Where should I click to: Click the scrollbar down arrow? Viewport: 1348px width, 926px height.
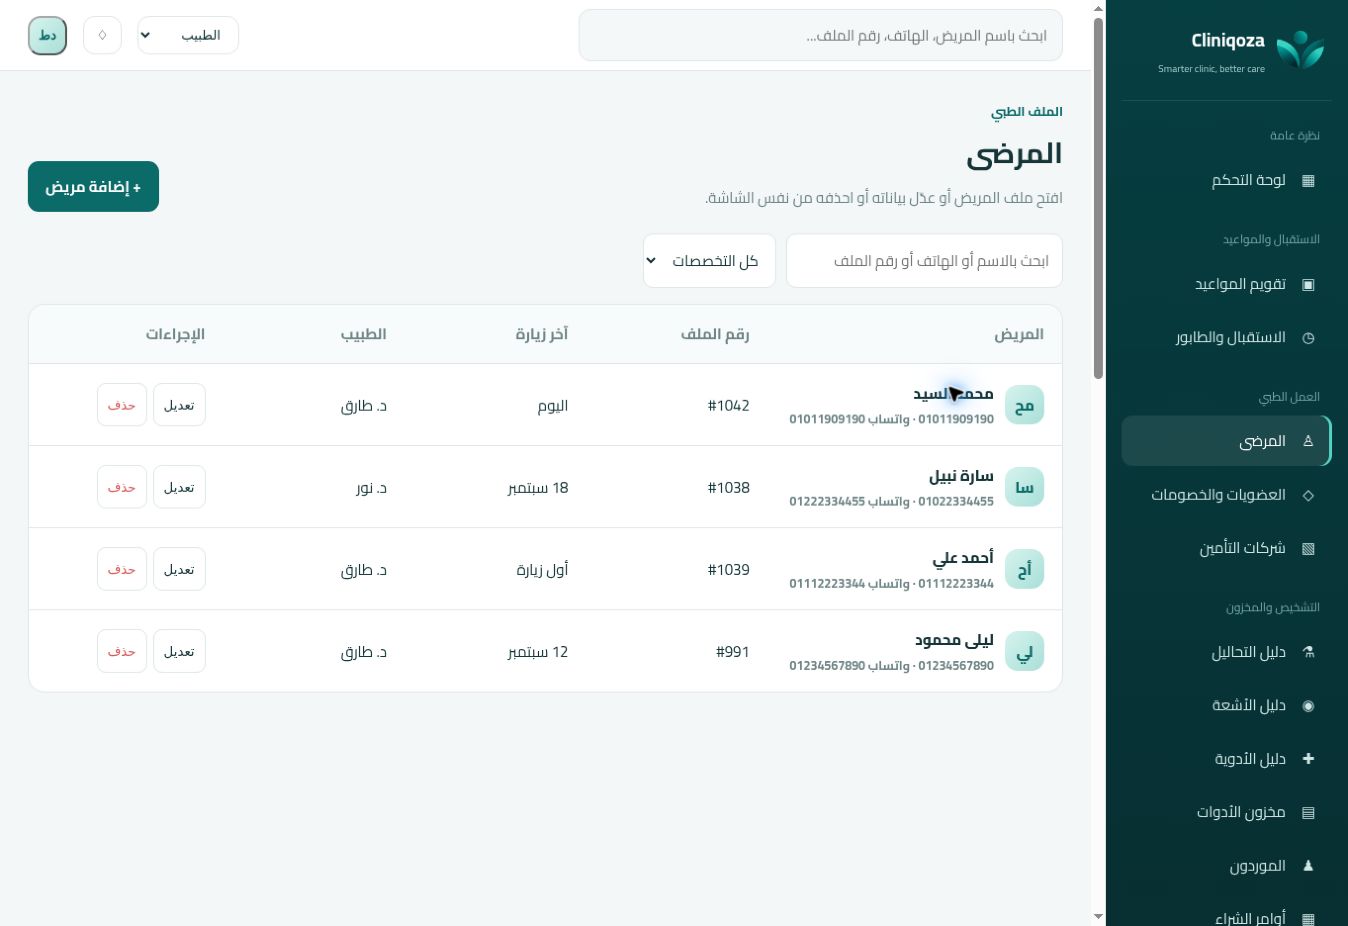tap(1098, 917)
